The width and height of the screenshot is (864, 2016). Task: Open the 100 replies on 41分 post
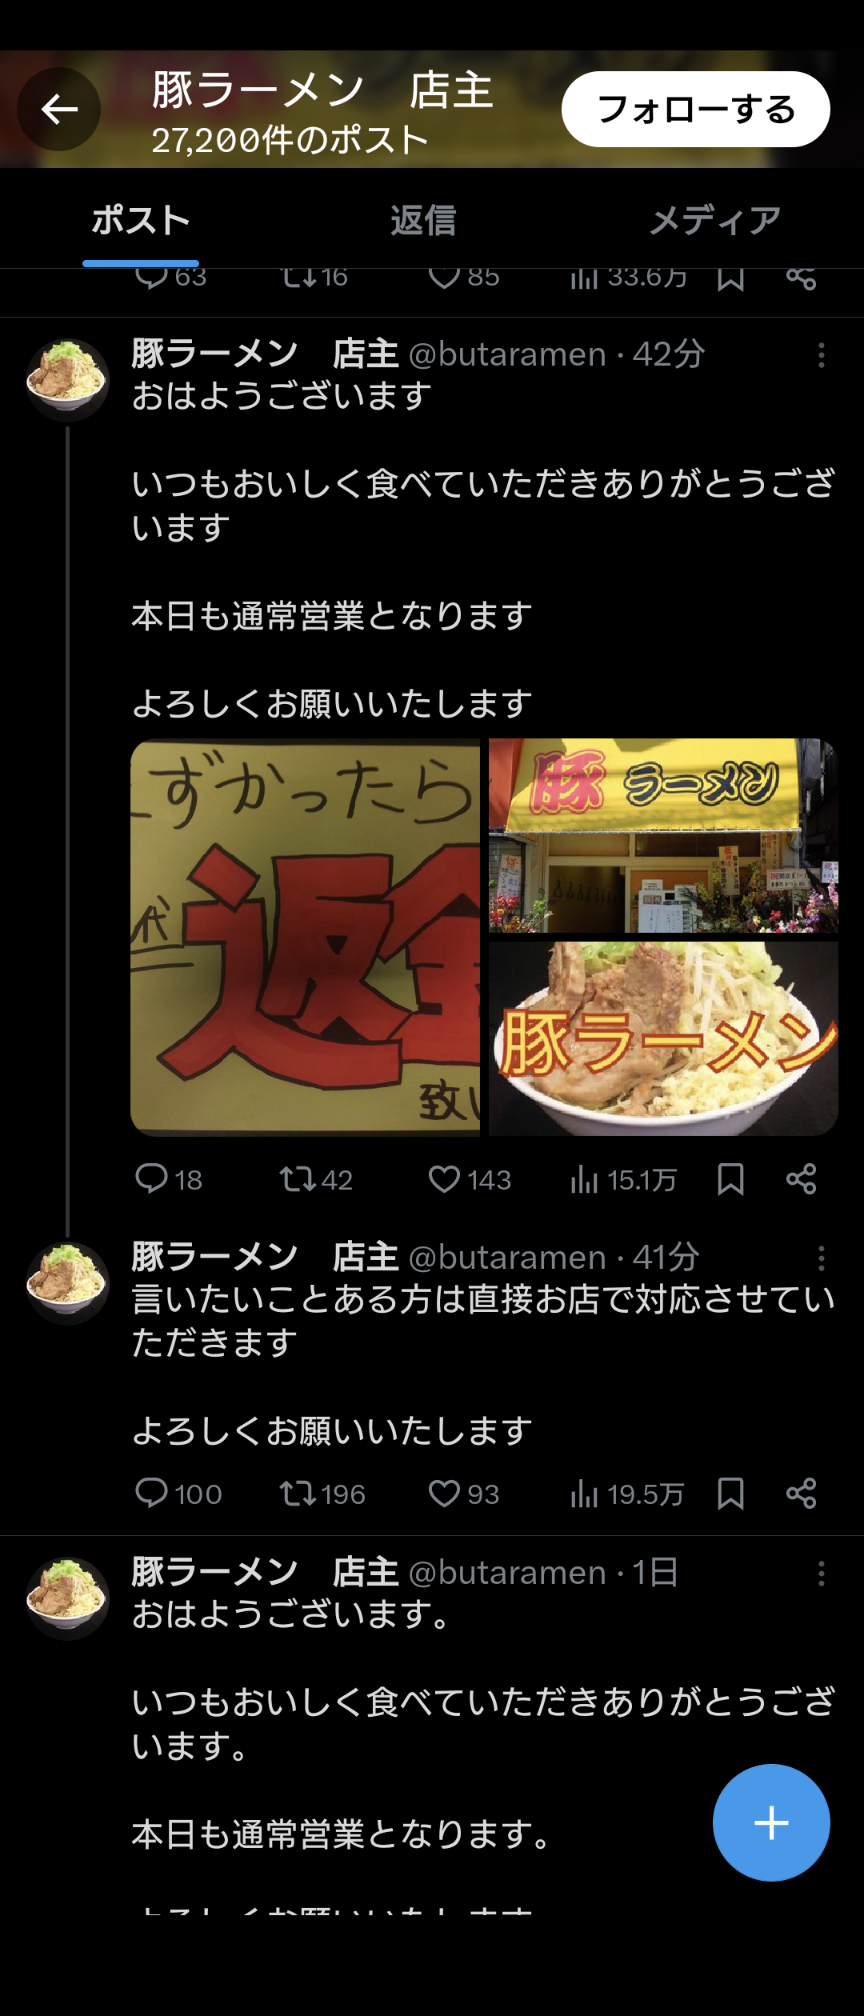tap(178, 1494)
